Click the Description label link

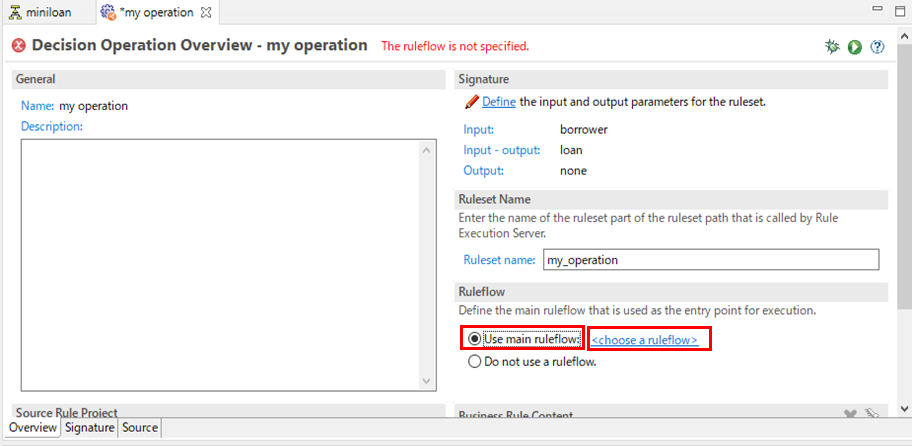52,126
